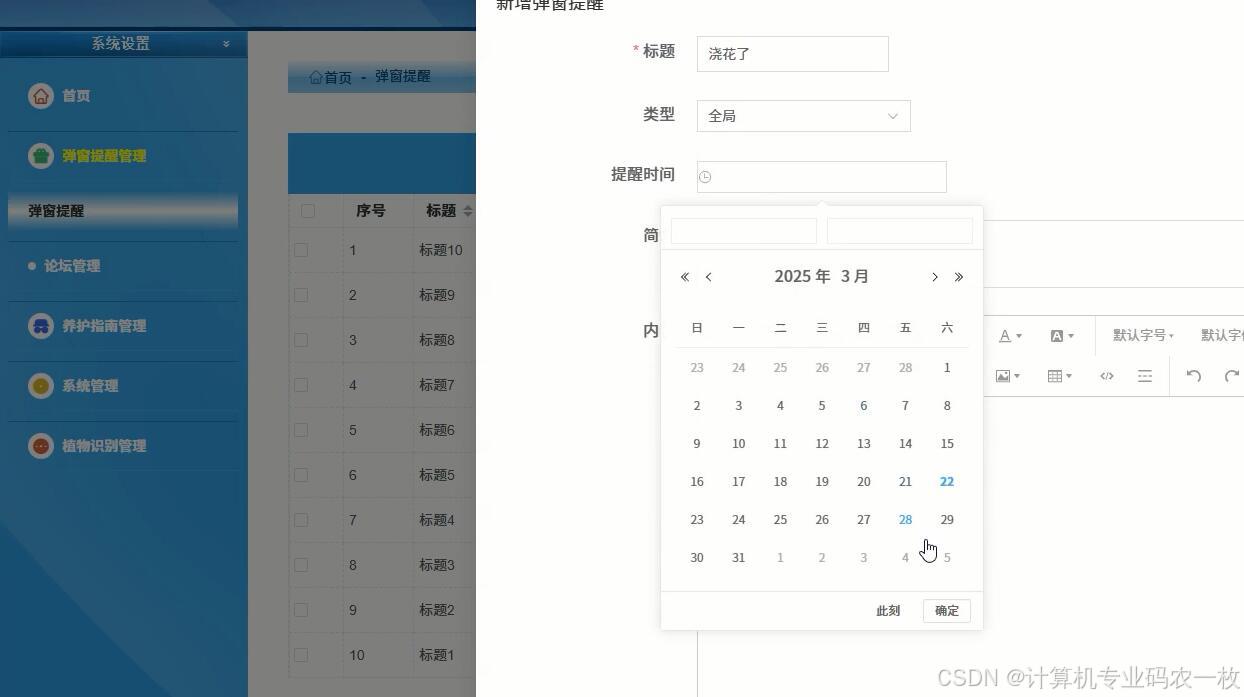This screenshot has width=1244, height=697.
Task: Click the 首页 home sidebar icon
Action: click(40, 96)
